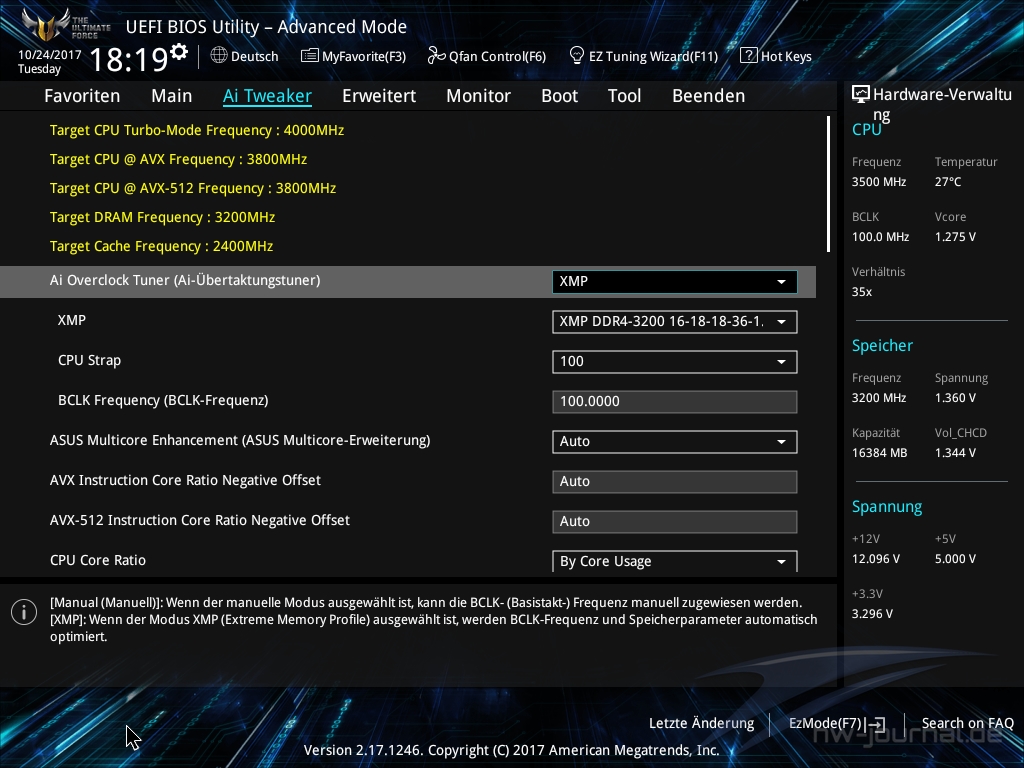Open Qfan Control(F6)
Viewport: 1024px width, 768px height.
point(487,56)
